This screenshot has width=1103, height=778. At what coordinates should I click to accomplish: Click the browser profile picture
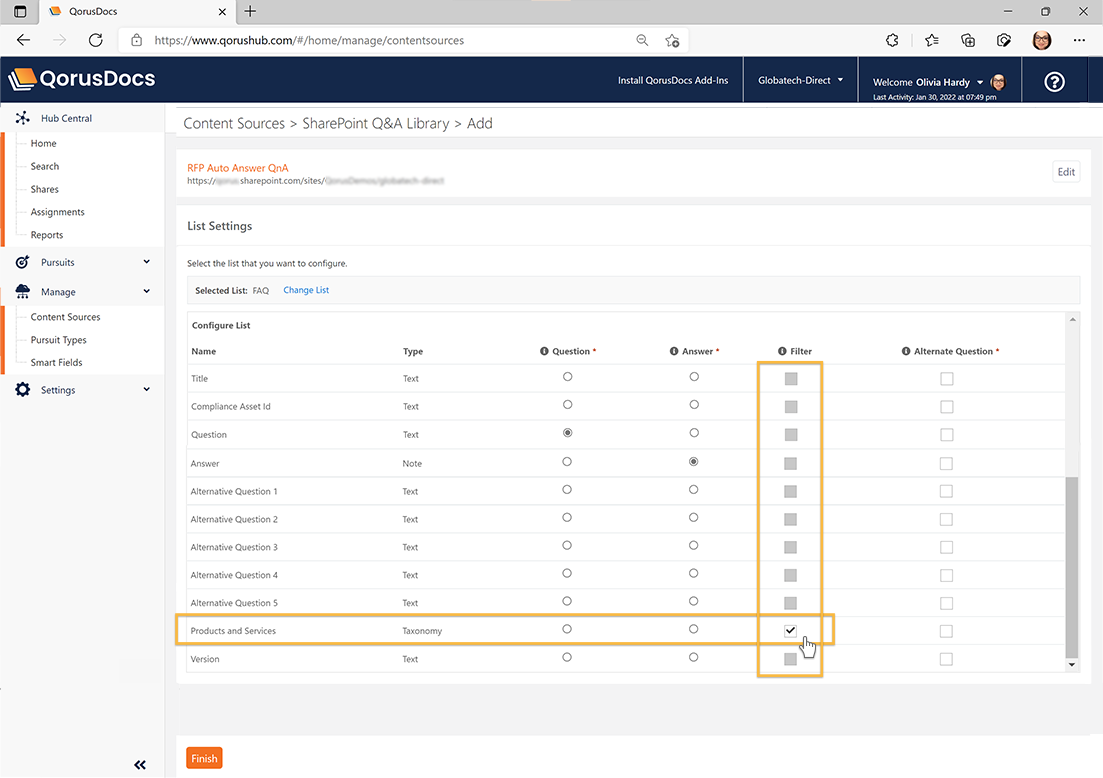(x=1042, y=40)
